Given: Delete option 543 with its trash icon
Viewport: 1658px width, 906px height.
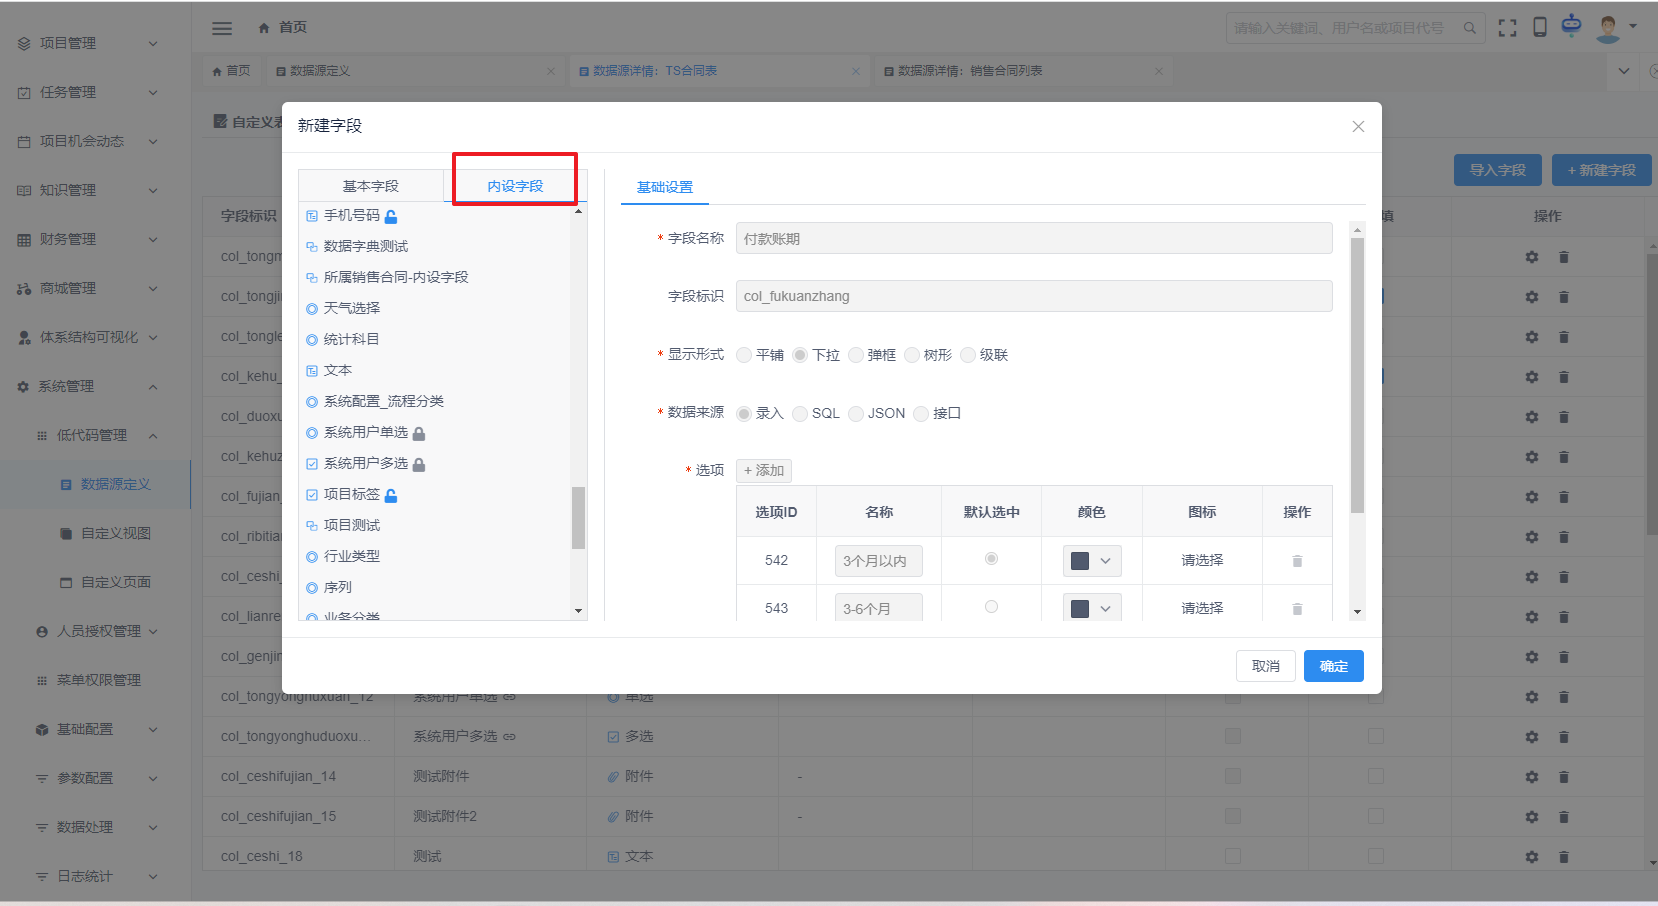Looking at the screenshot, I should coord(1297,609).
